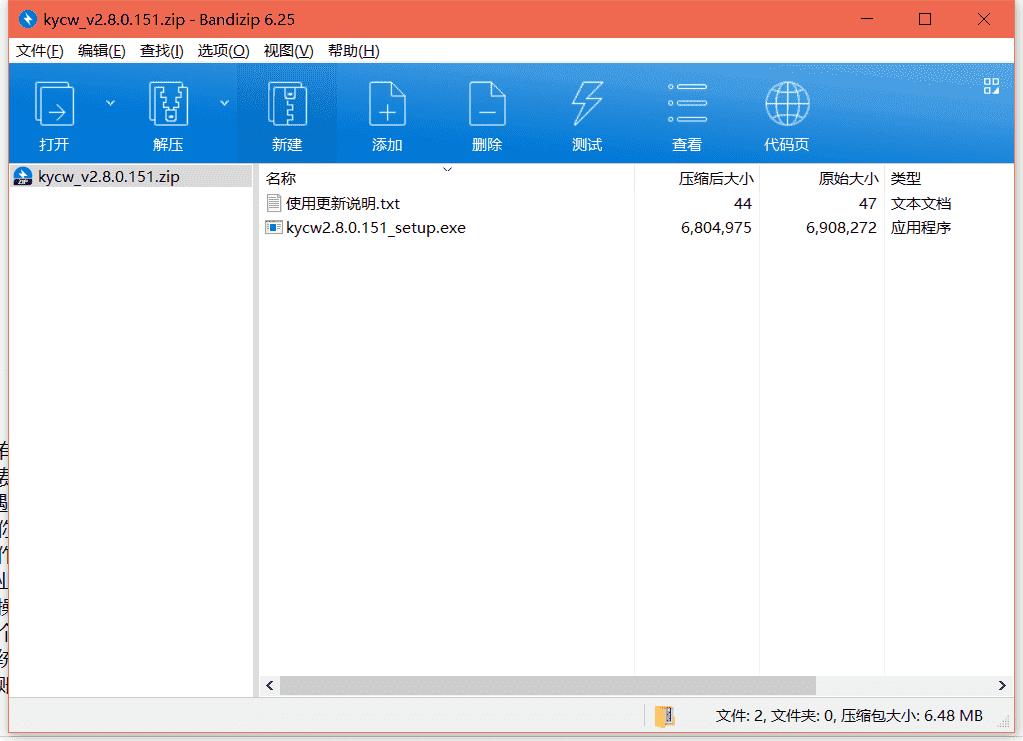1023x741 pixels.
Task: Click the Bandizip logo in title bar
Action: tap(27, 20)
